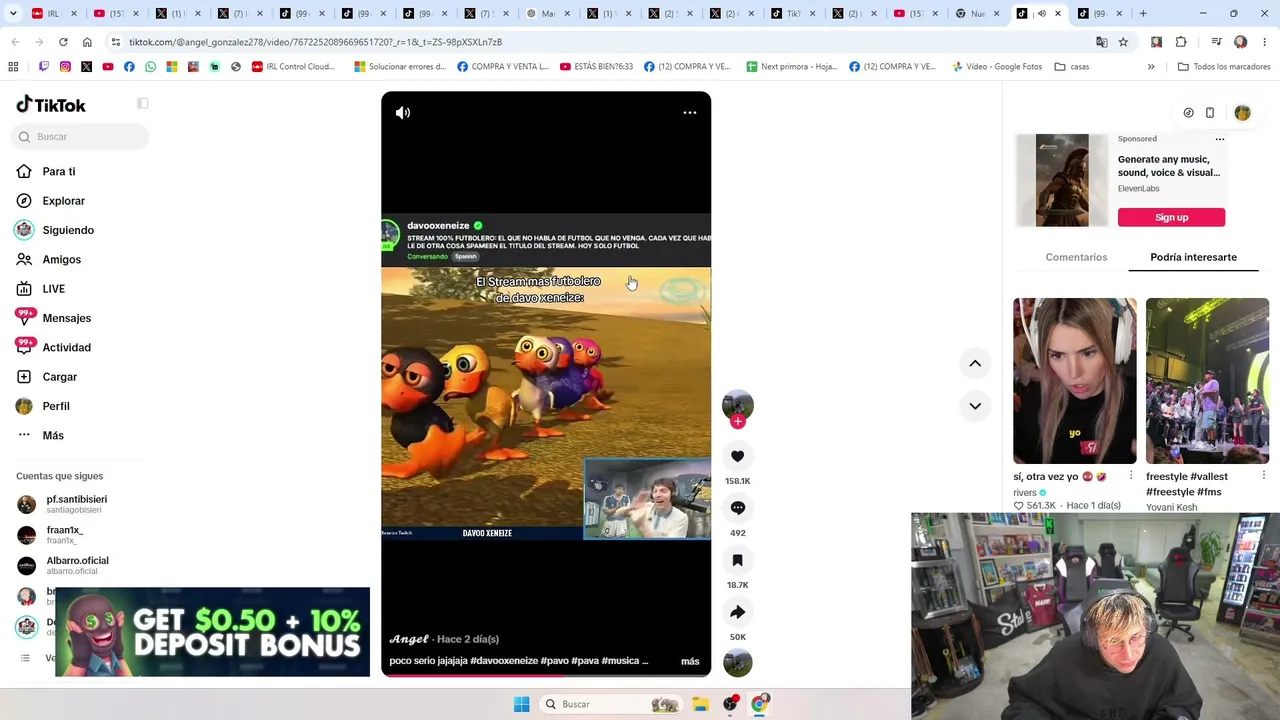Go to the next video (down chevron)

coord(975,406)
